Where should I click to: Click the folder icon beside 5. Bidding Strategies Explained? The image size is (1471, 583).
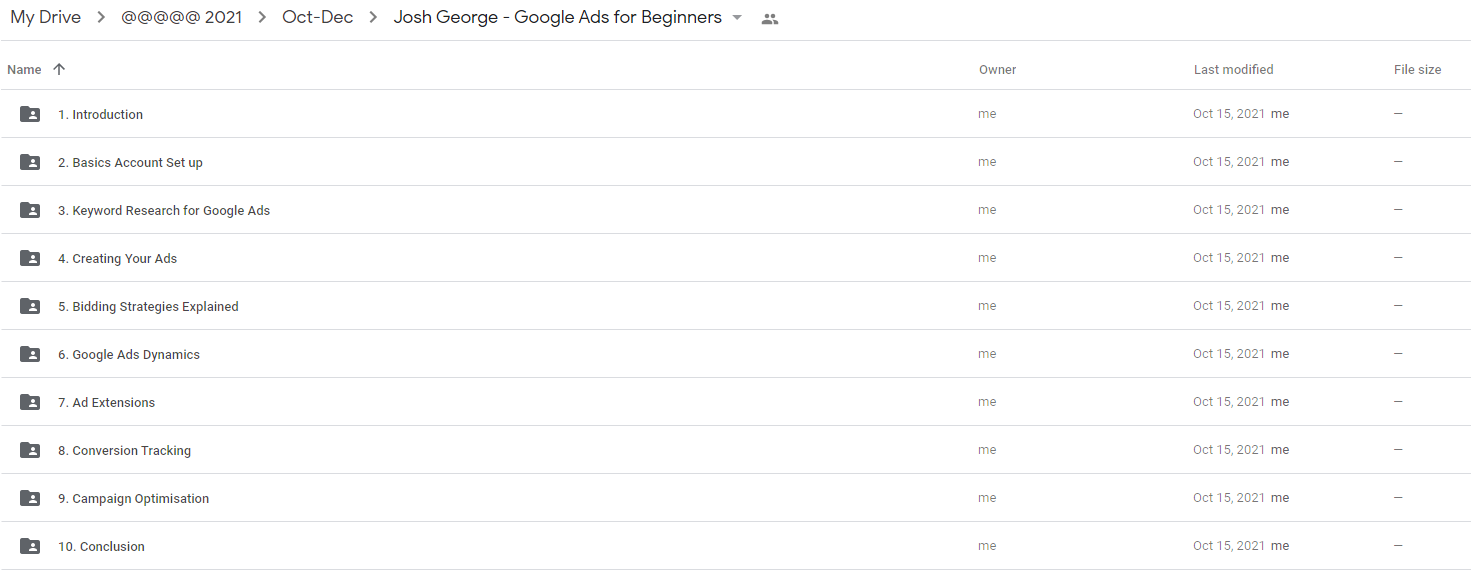pos(30,306)
